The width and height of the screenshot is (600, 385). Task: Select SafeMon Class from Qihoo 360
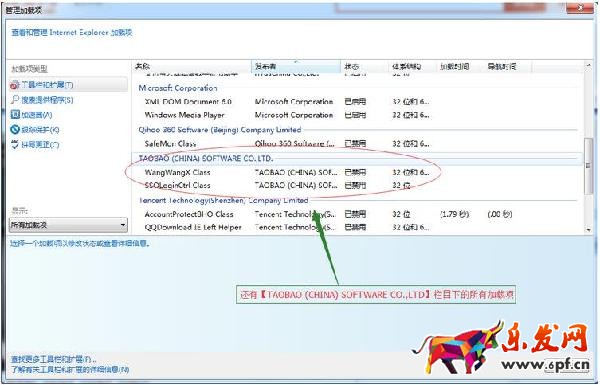click(x=357, y=144)
